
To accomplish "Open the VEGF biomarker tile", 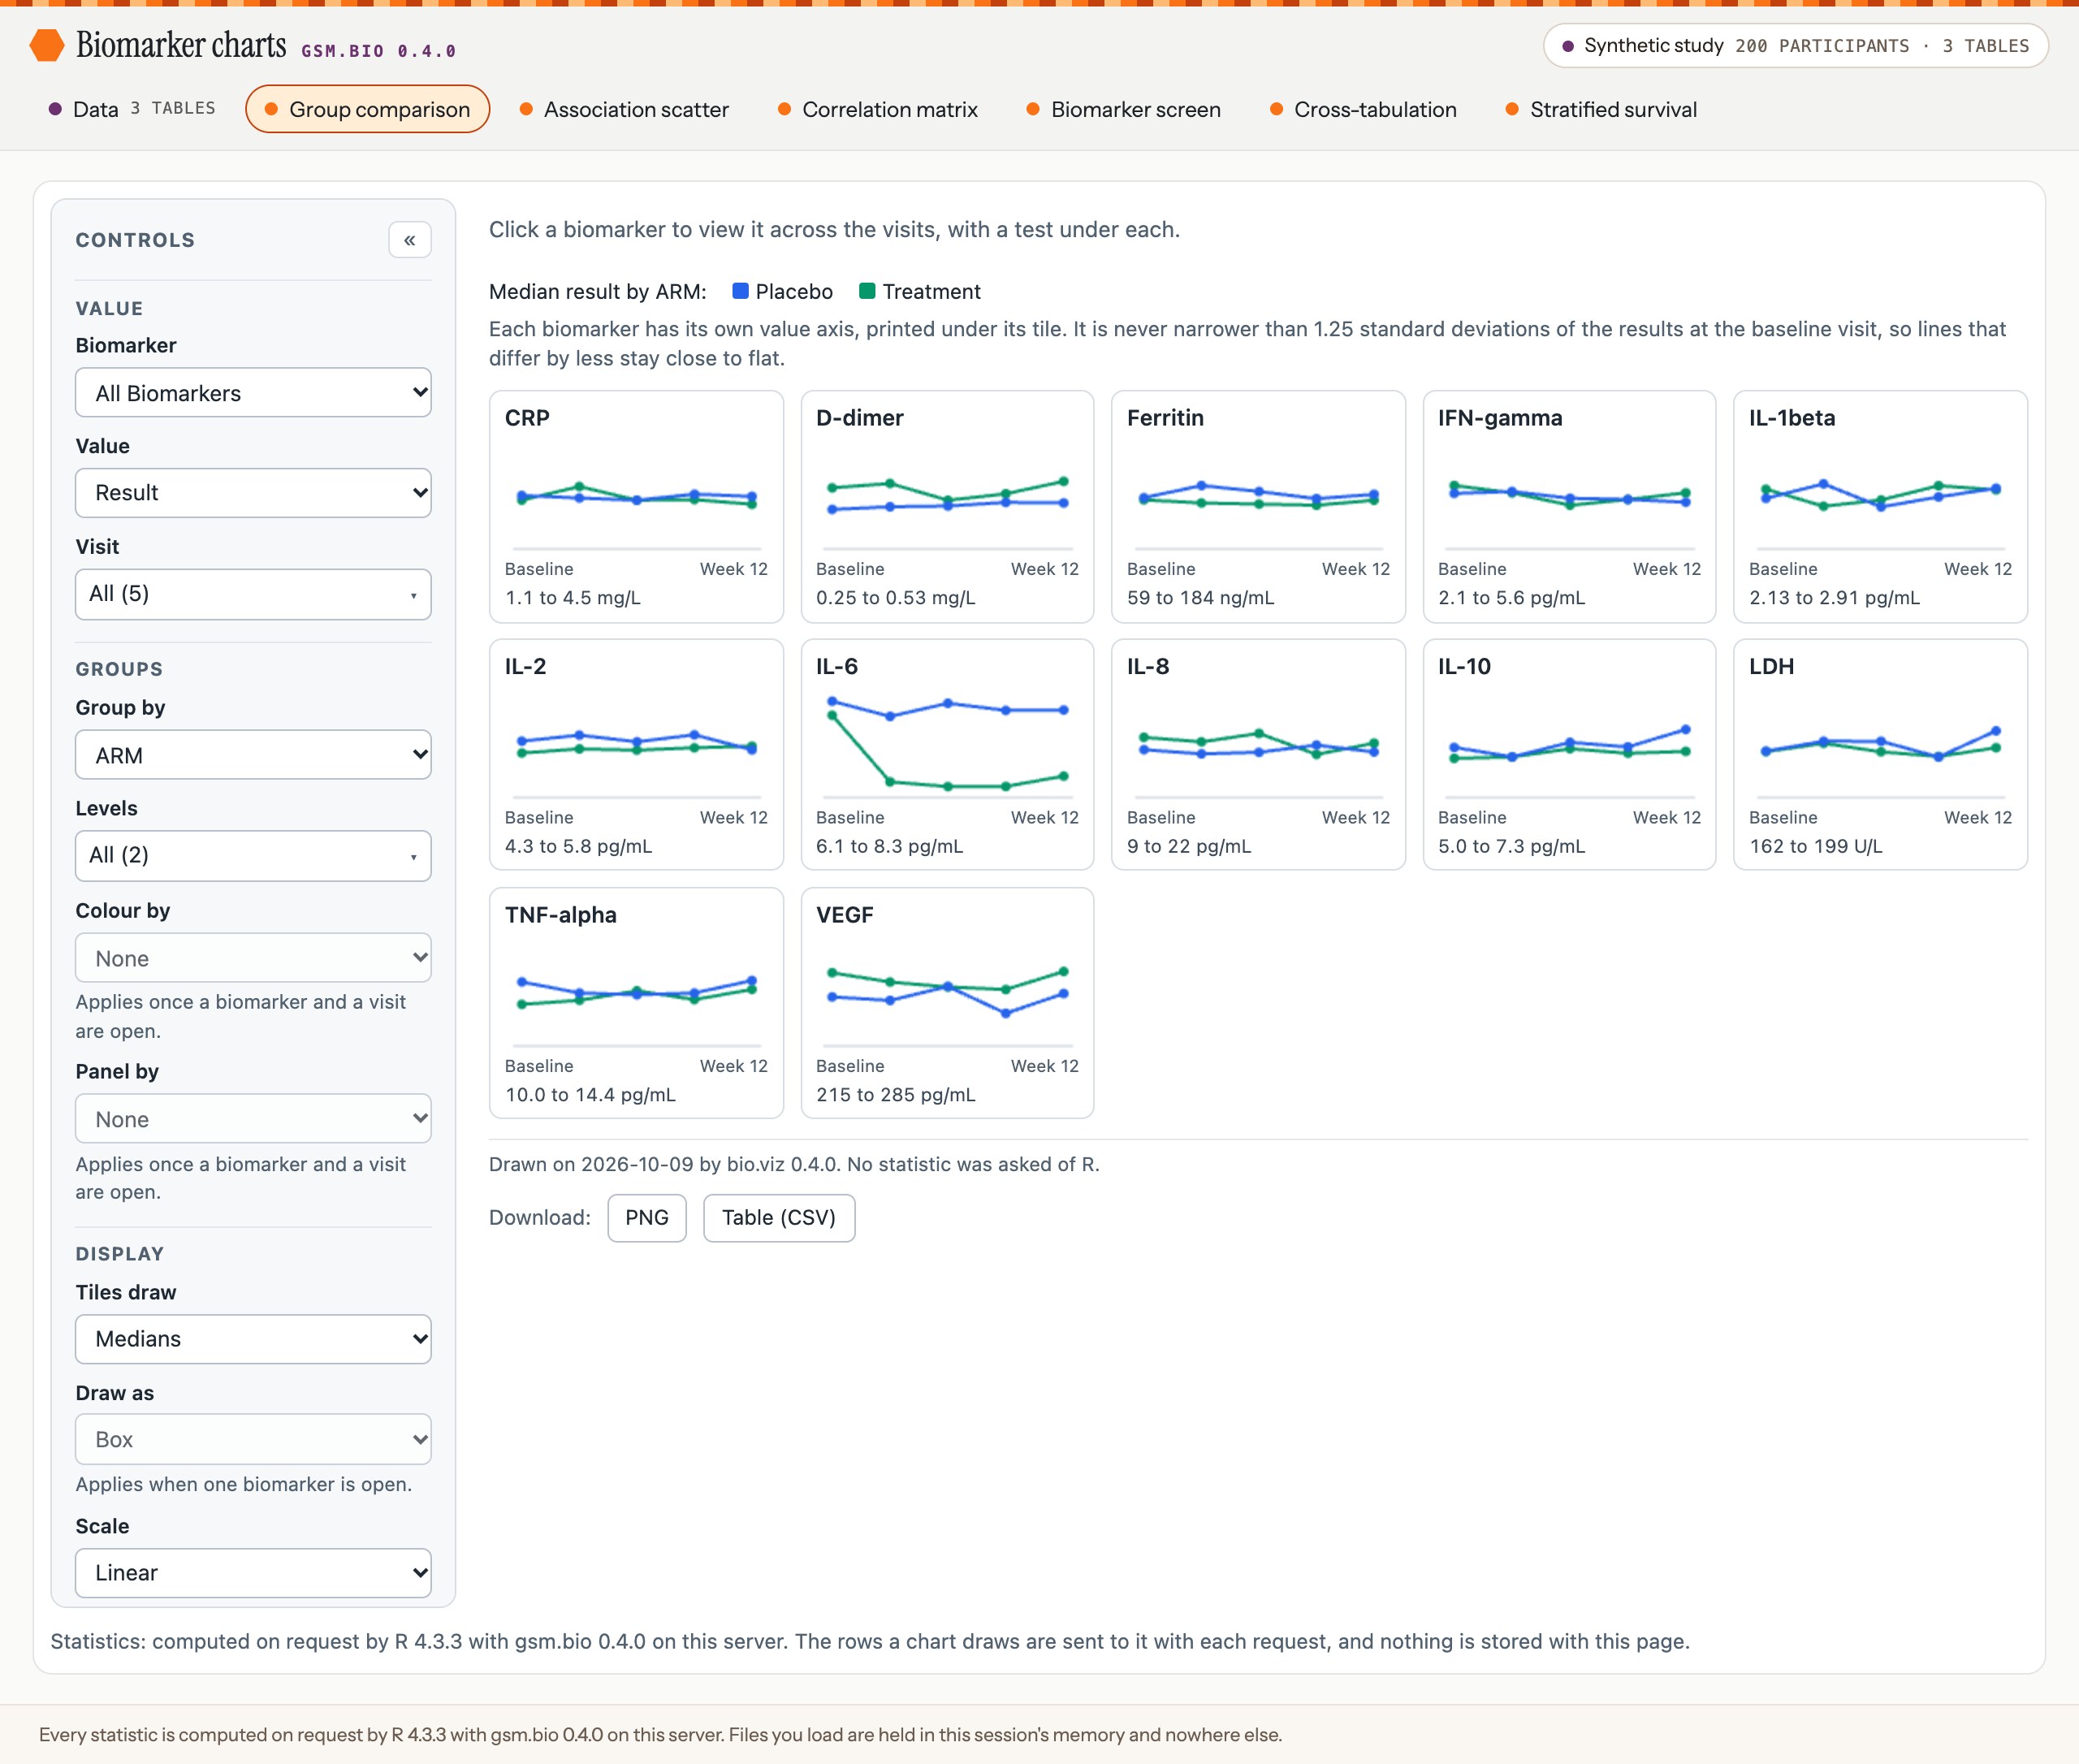I will click(948, 1003).
